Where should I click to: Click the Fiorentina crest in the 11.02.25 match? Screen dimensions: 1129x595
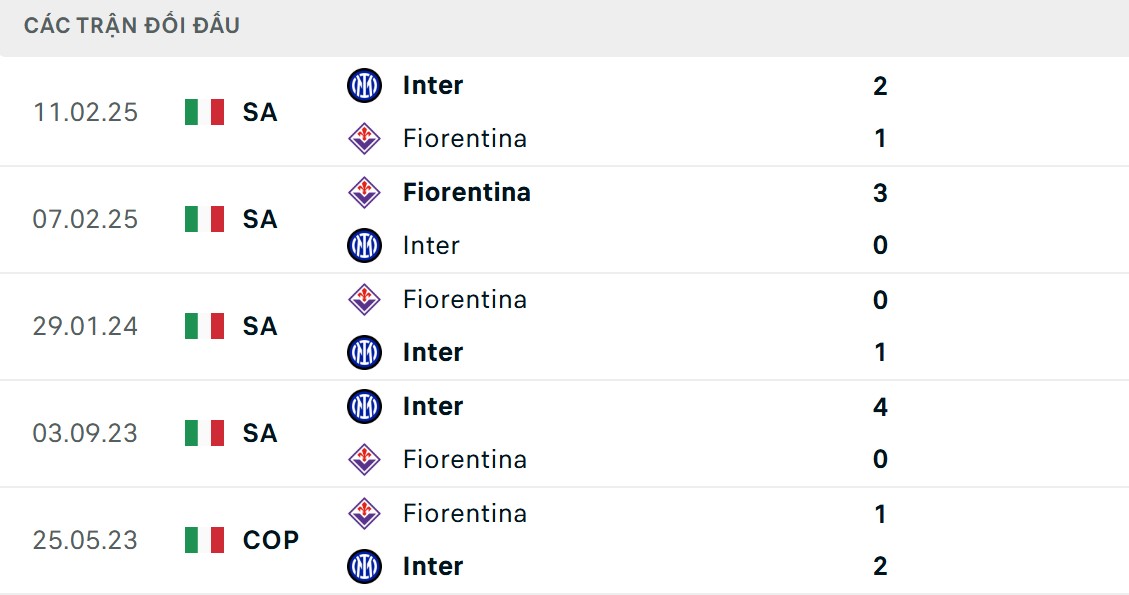coord(364,138)
